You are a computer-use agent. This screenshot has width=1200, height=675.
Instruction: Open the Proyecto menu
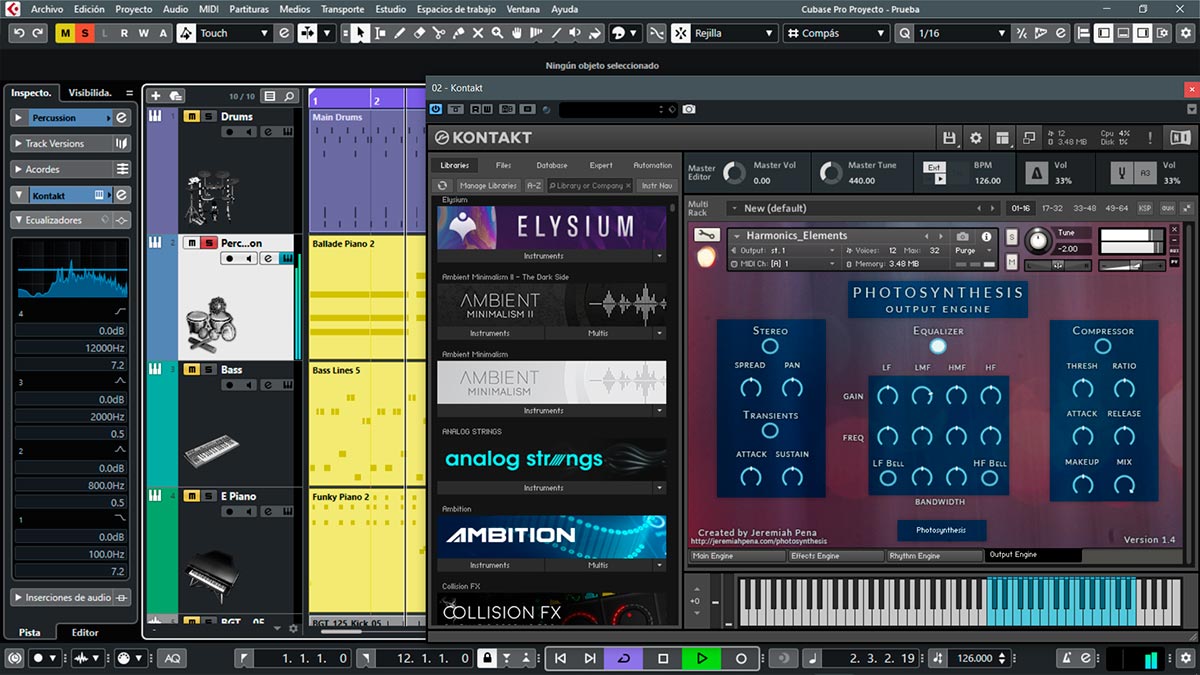(134, 9)
